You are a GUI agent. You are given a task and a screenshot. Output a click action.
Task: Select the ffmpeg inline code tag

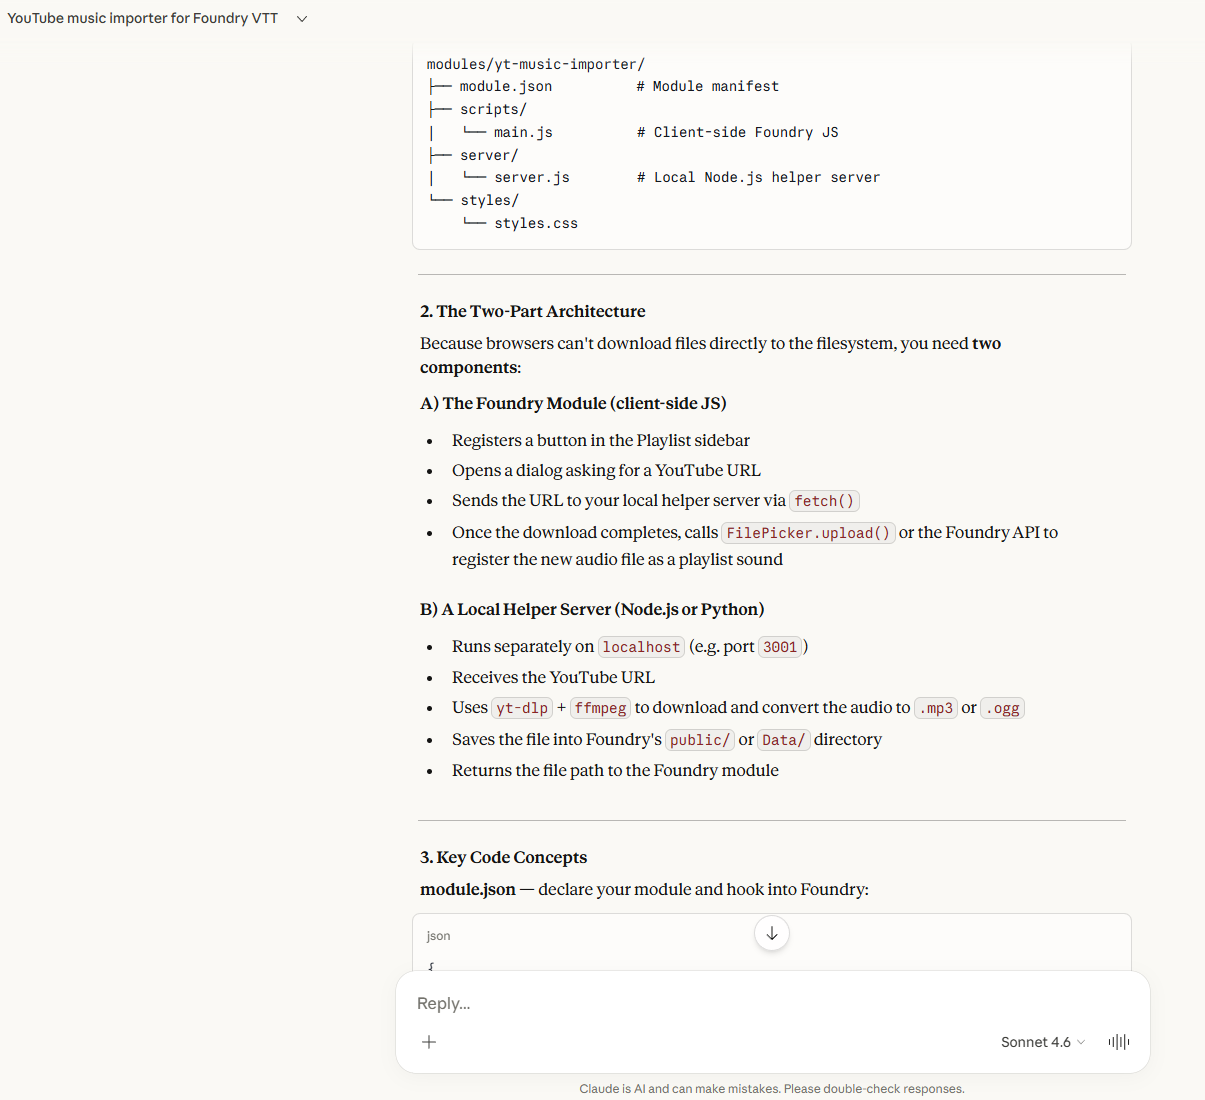point(600,708)
